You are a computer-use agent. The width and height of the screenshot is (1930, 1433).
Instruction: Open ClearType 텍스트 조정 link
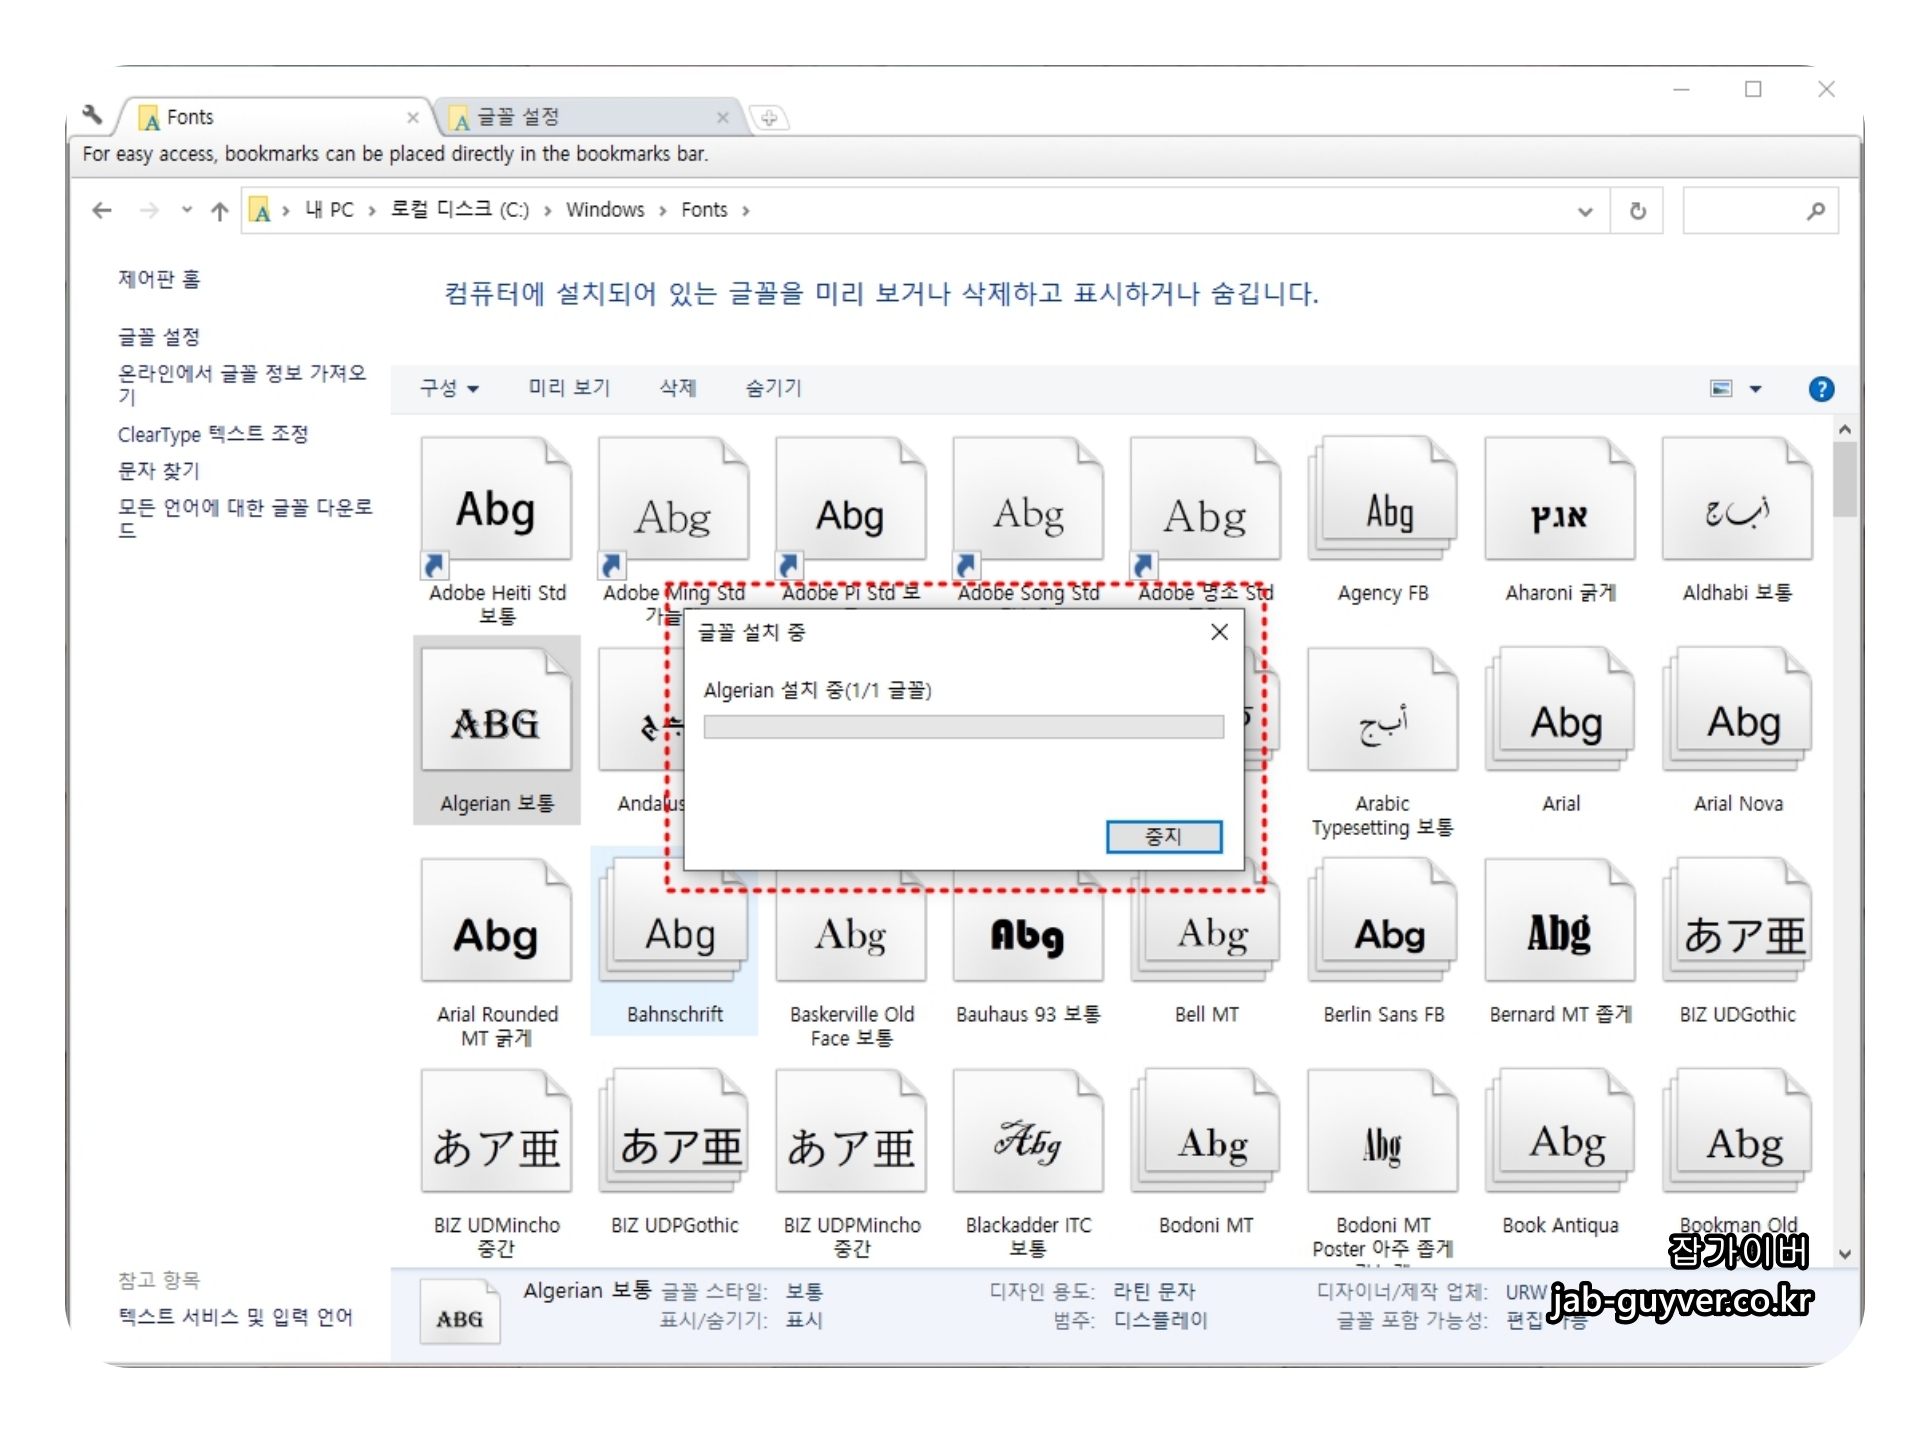pyautogui.click(x=213, y=434)
